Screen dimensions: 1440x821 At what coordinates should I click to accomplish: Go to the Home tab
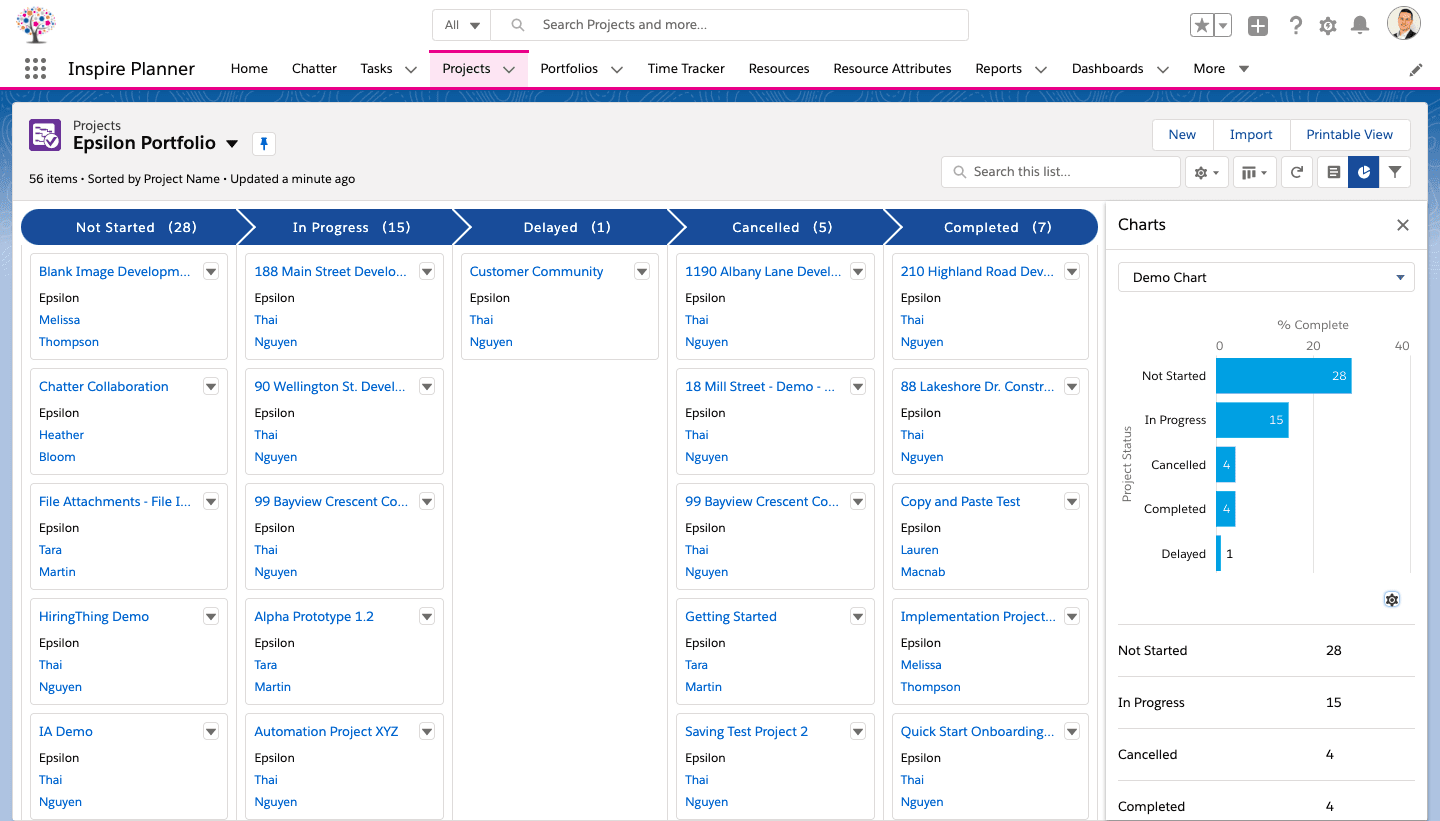click(249, 69)
